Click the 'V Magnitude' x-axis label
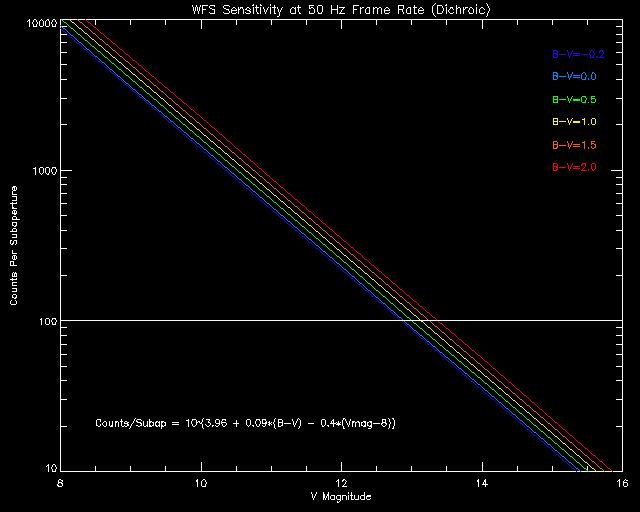640x512 pixels. (341, 496)
